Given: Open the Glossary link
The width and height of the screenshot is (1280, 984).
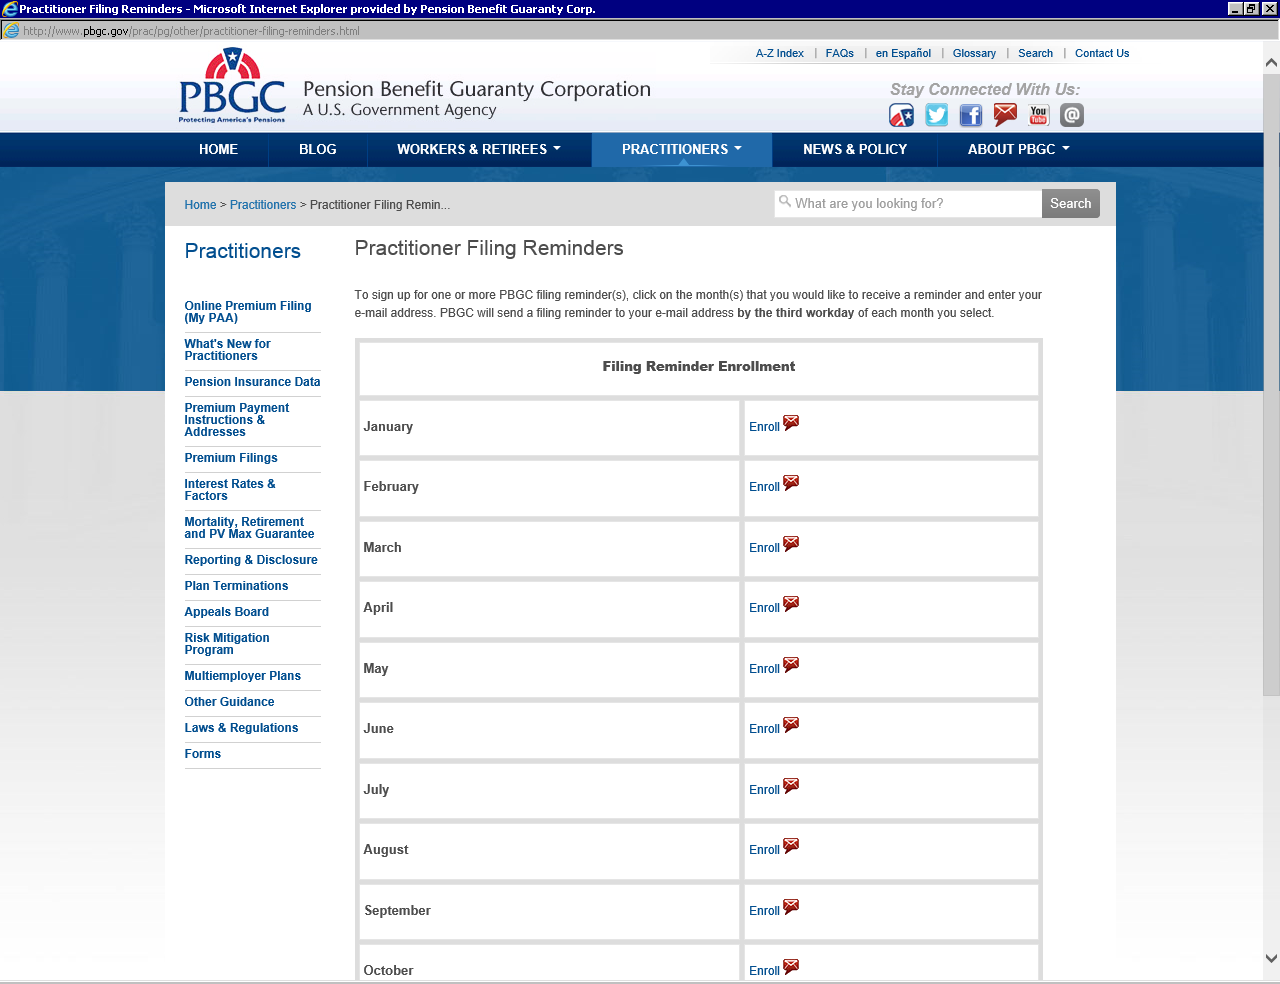Looking at the screenshot, I should pyautogui.click(x=974, y=54).
